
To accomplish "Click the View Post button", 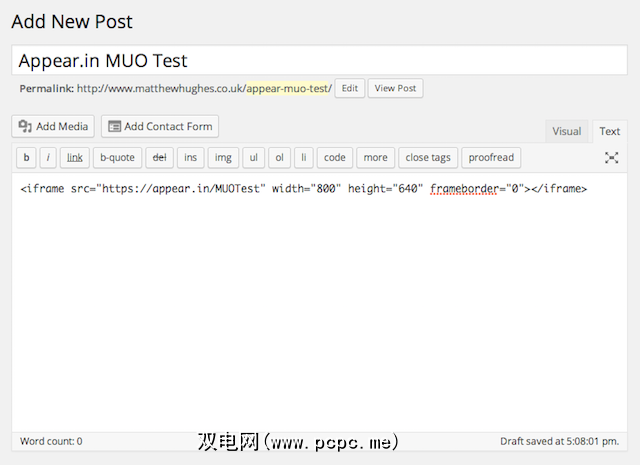I will 395,88.
